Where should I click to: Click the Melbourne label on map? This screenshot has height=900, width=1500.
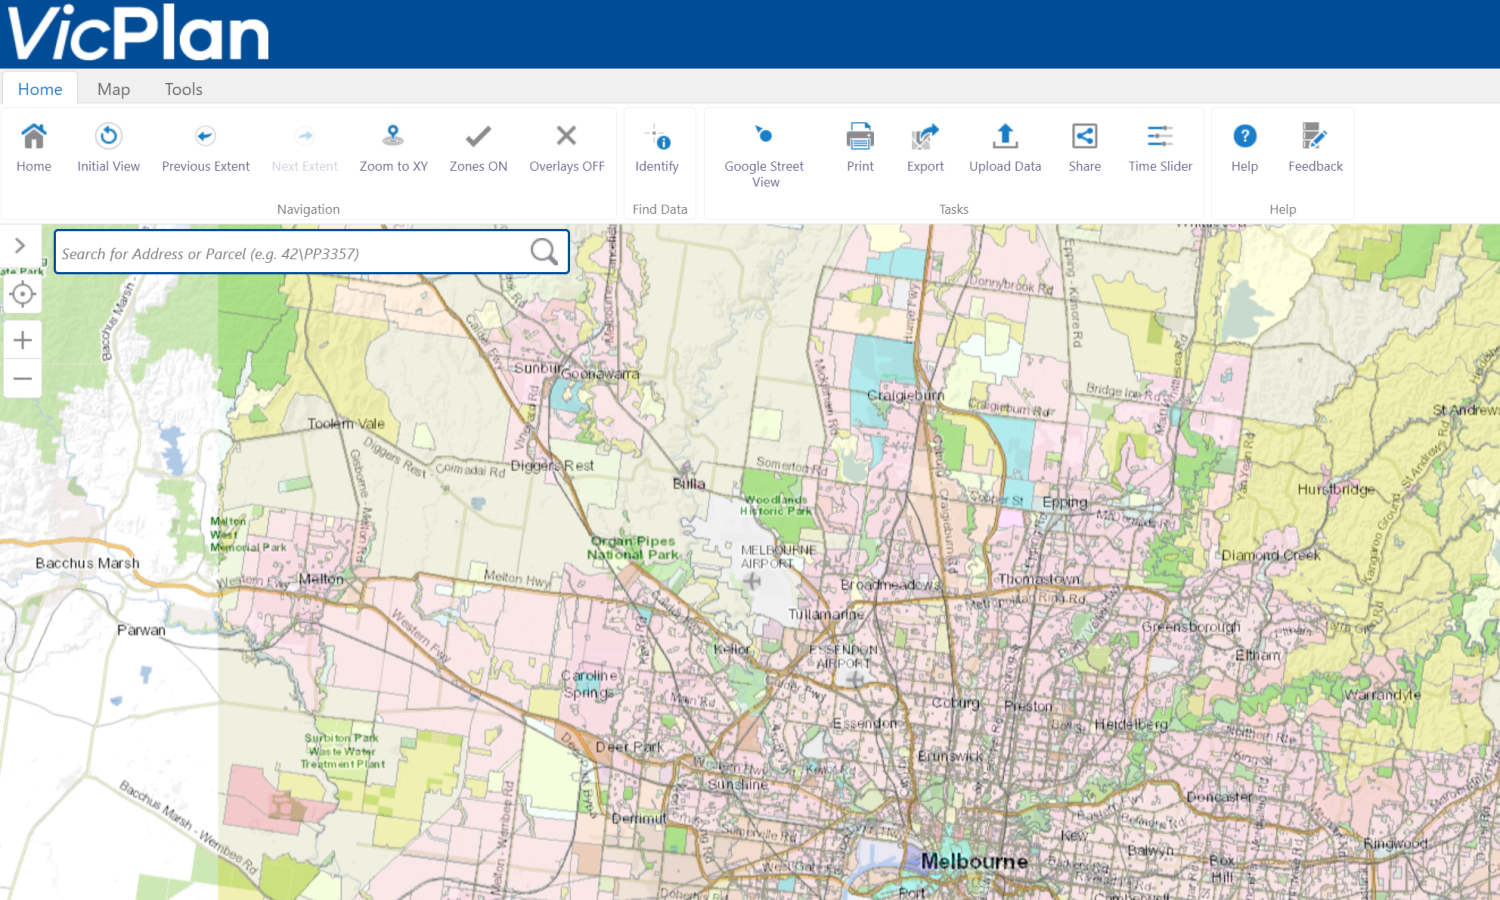coord(974,861)
